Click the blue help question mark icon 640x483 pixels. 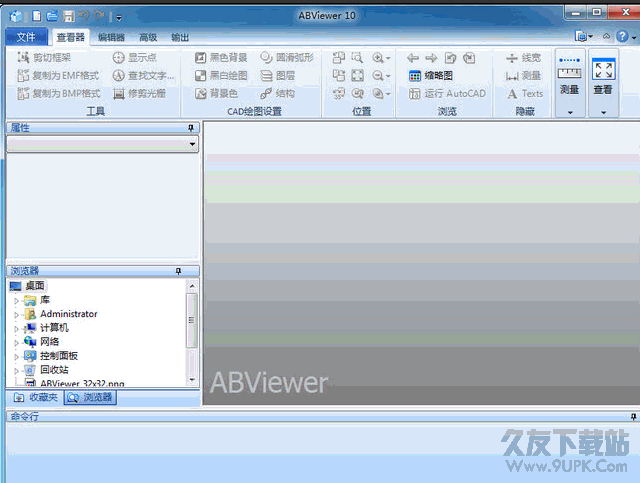coord(622,37)
